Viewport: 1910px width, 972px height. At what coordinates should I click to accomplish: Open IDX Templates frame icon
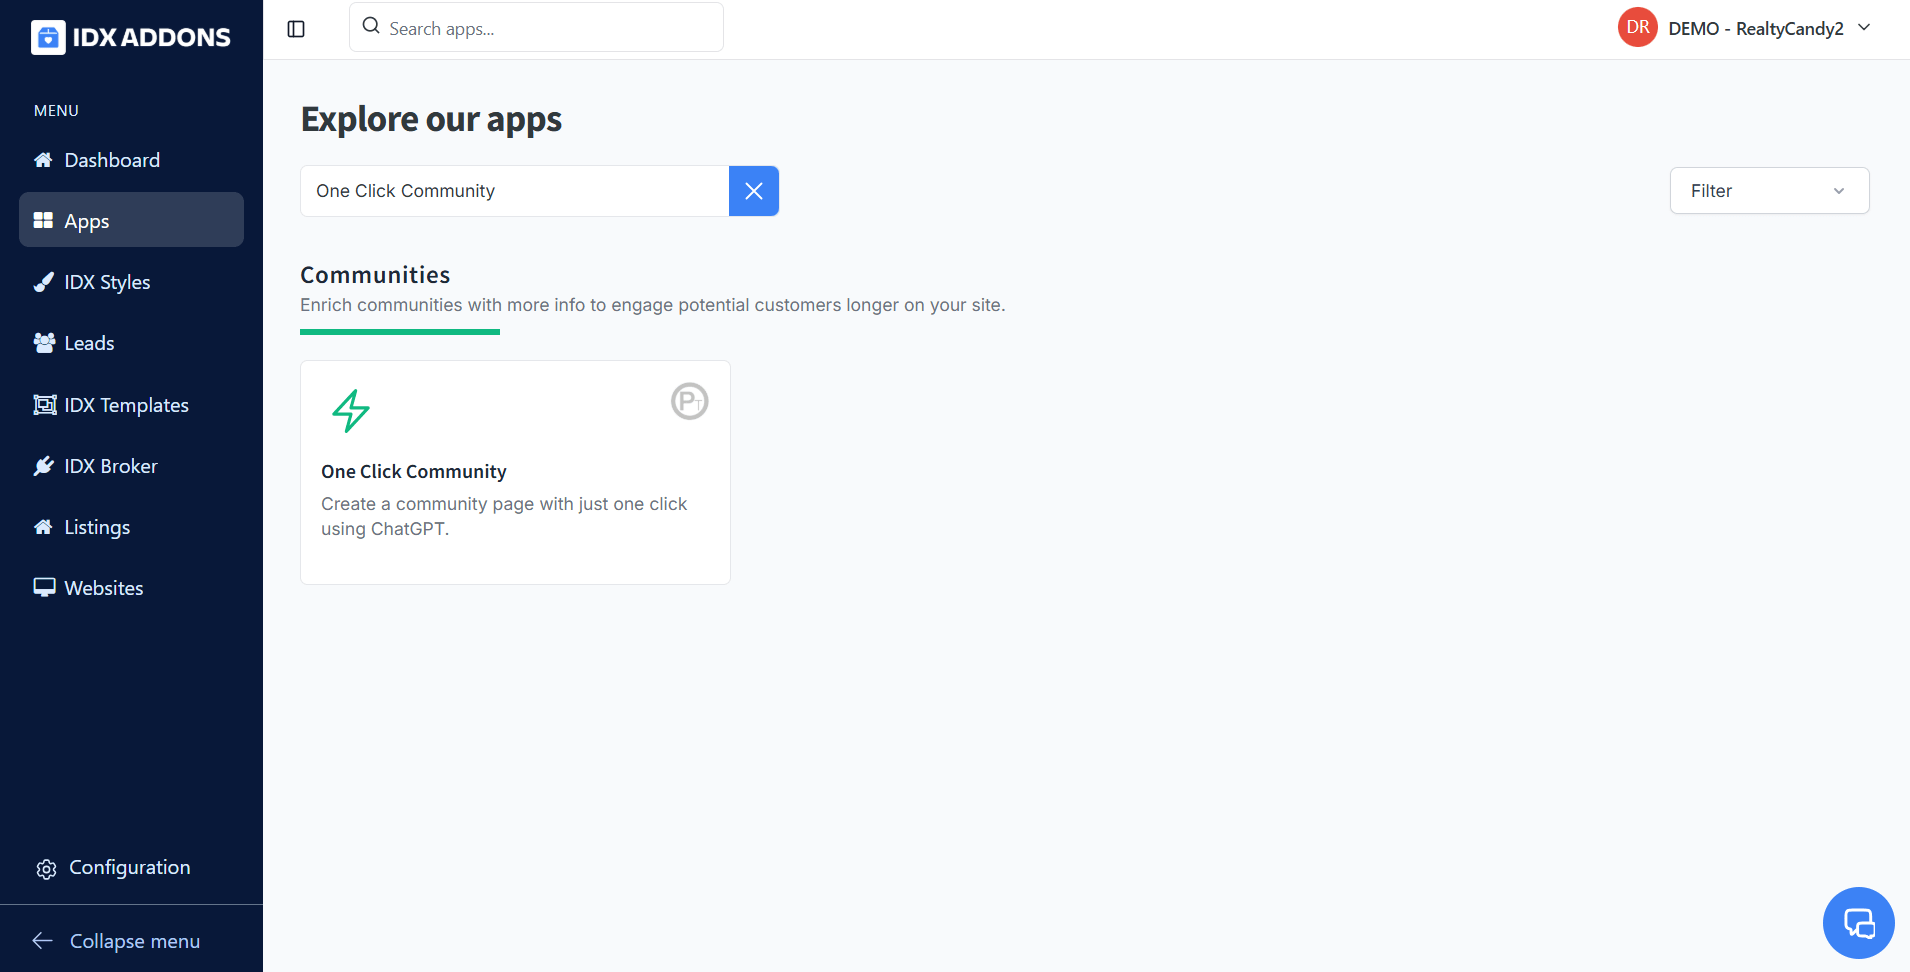coord(44,405)
